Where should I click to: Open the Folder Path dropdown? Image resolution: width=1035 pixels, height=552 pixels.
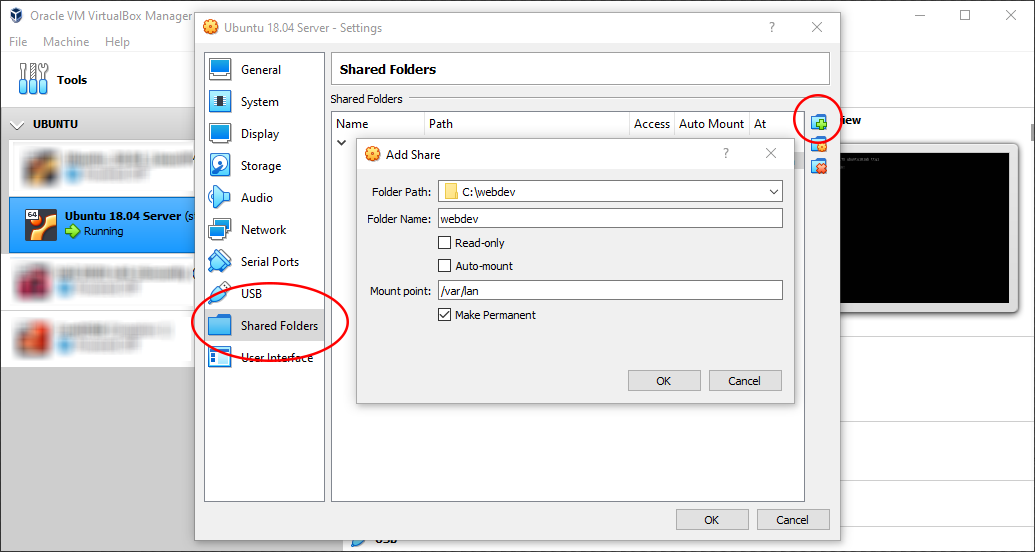point(774,192)
